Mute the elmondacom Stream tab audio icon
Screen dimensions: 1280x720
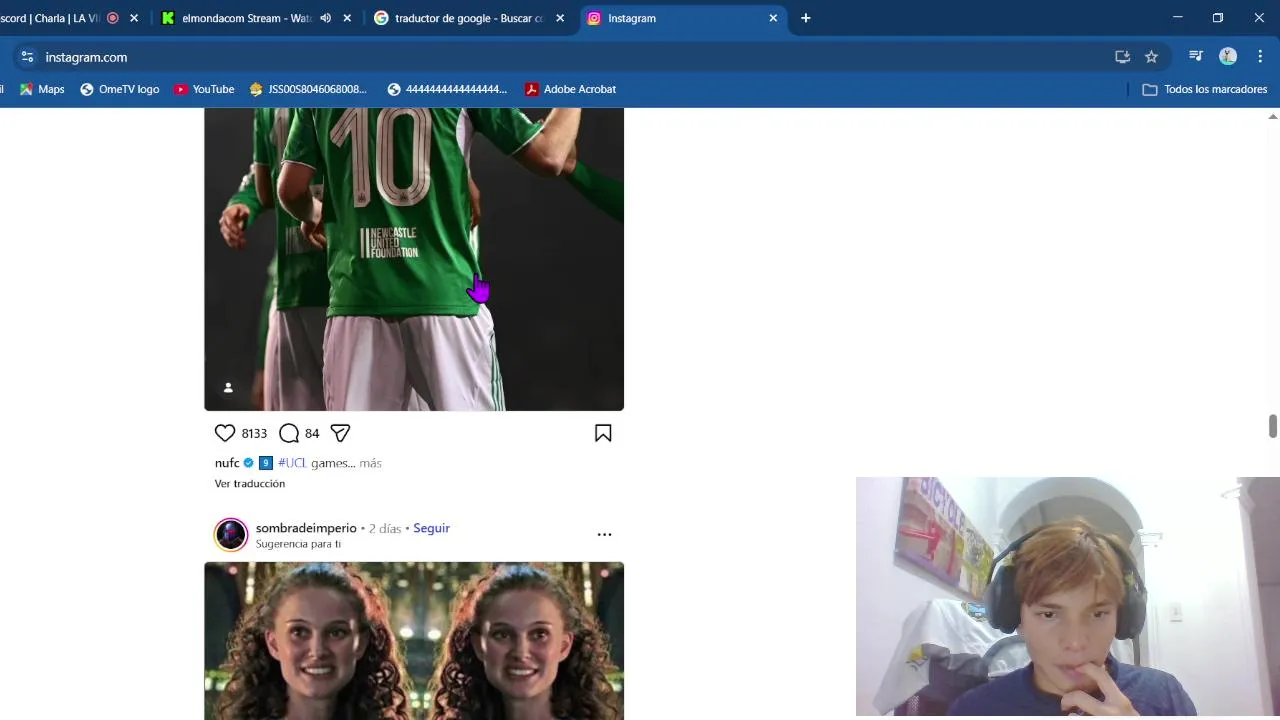coord(325,18)
